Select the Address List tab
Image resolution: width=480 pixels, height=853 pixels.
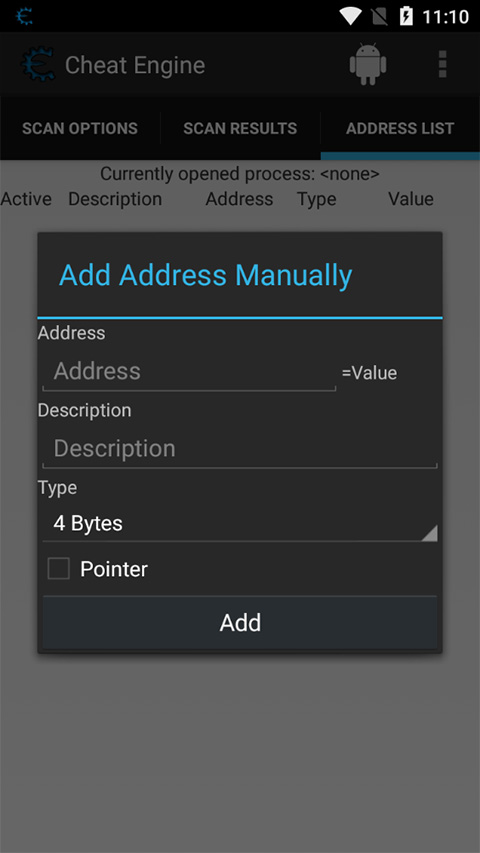click(400, 128)
